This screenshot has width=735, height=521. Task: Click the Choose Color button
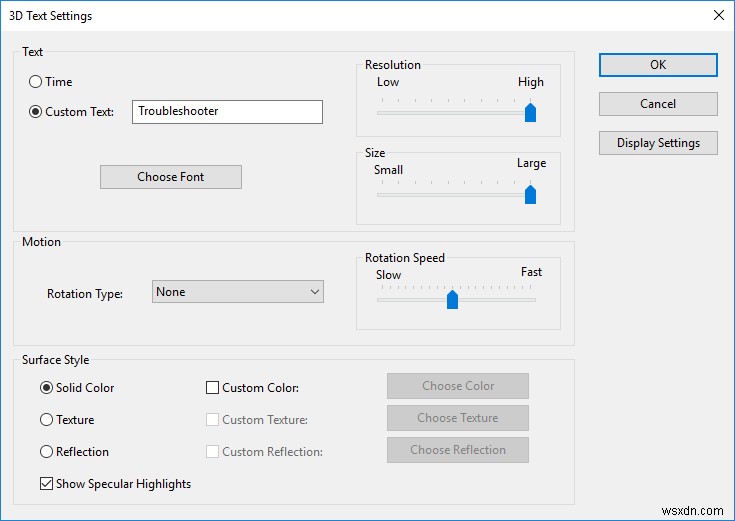click(458, 386)
